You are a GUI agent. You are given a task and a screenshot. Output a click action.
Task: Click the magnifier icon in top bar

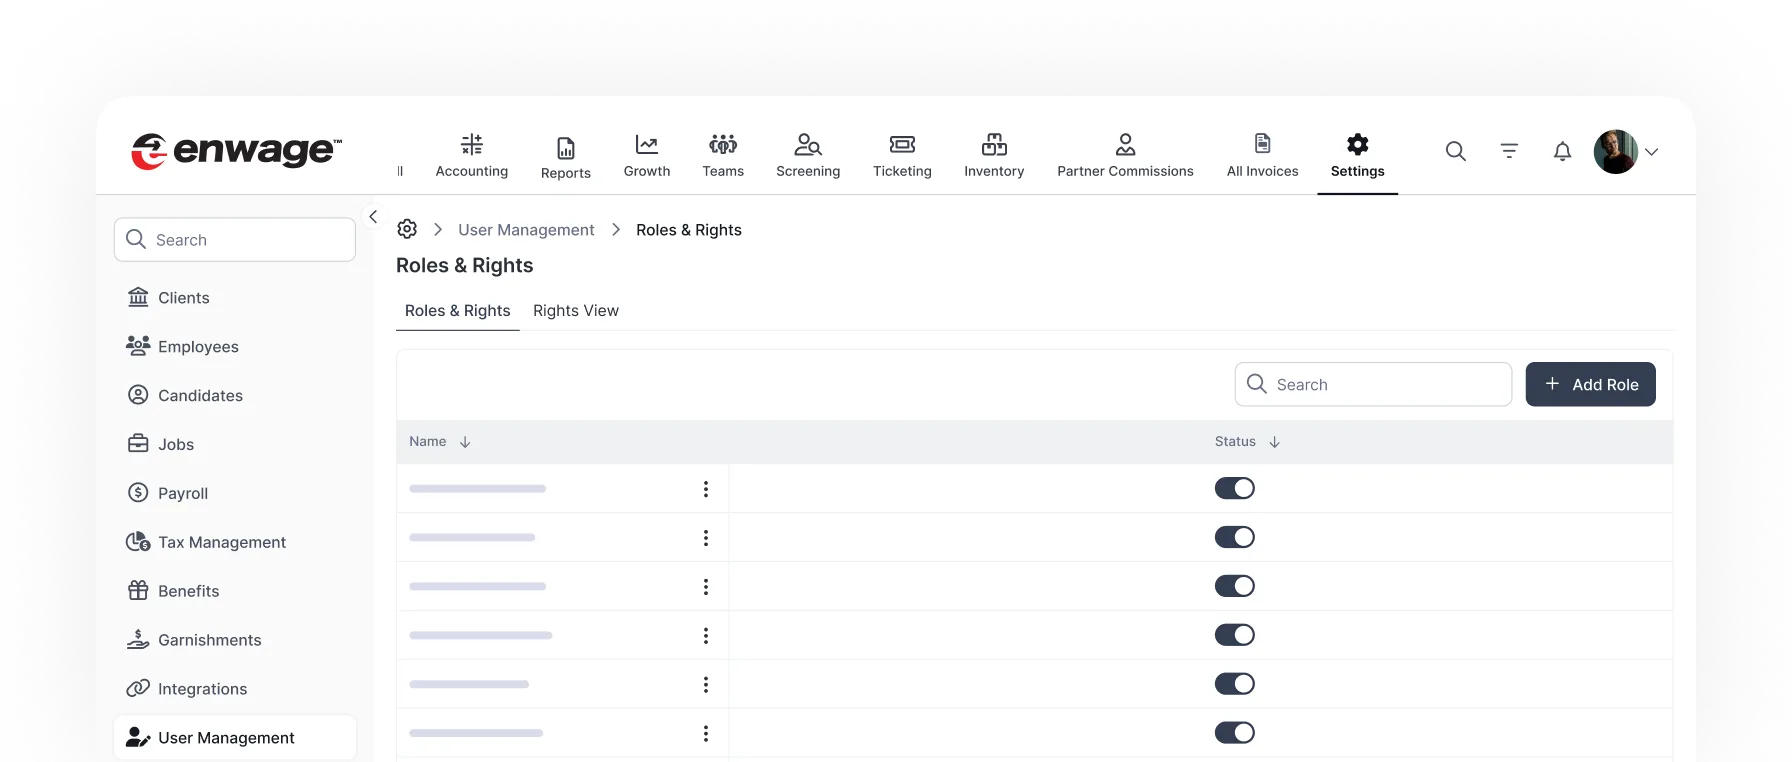pyautogui.click(x=1456, y=151)
